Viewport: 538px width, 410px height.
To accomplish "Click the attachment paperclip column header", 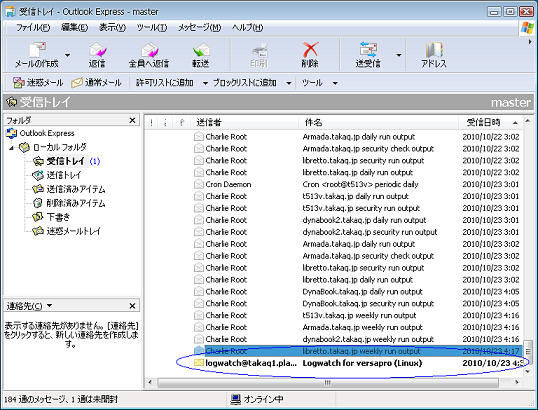I will pos(165,122).
